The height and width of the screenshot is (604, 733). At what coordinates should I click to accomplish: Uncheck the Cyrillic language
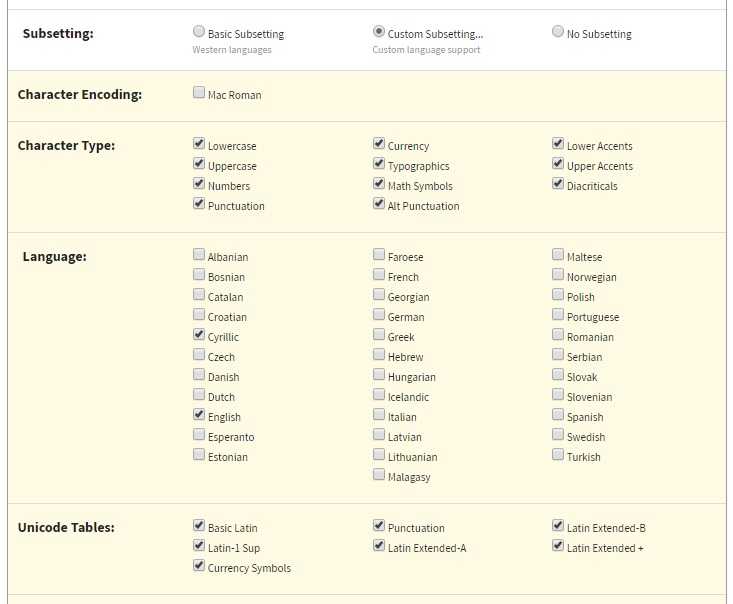tap(199, 334)
